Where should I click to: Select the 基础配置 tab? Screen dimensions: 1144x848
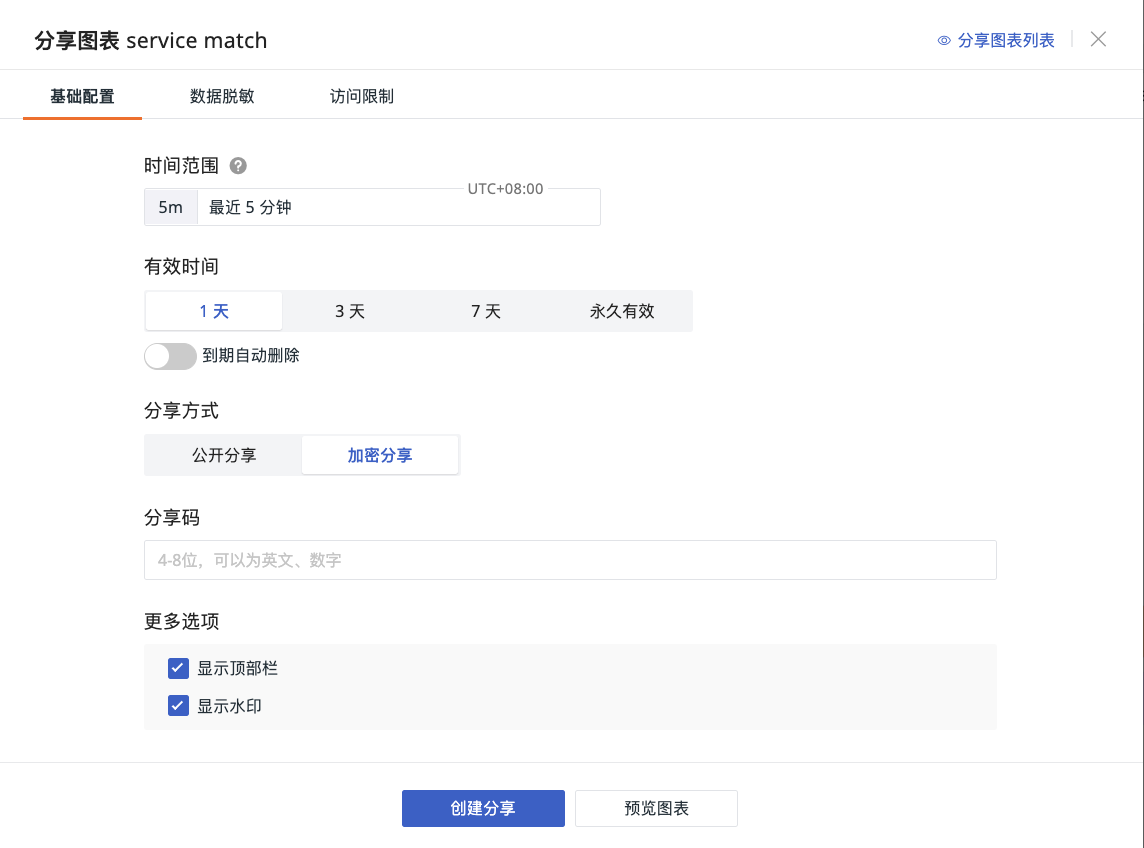coord(82,97)
